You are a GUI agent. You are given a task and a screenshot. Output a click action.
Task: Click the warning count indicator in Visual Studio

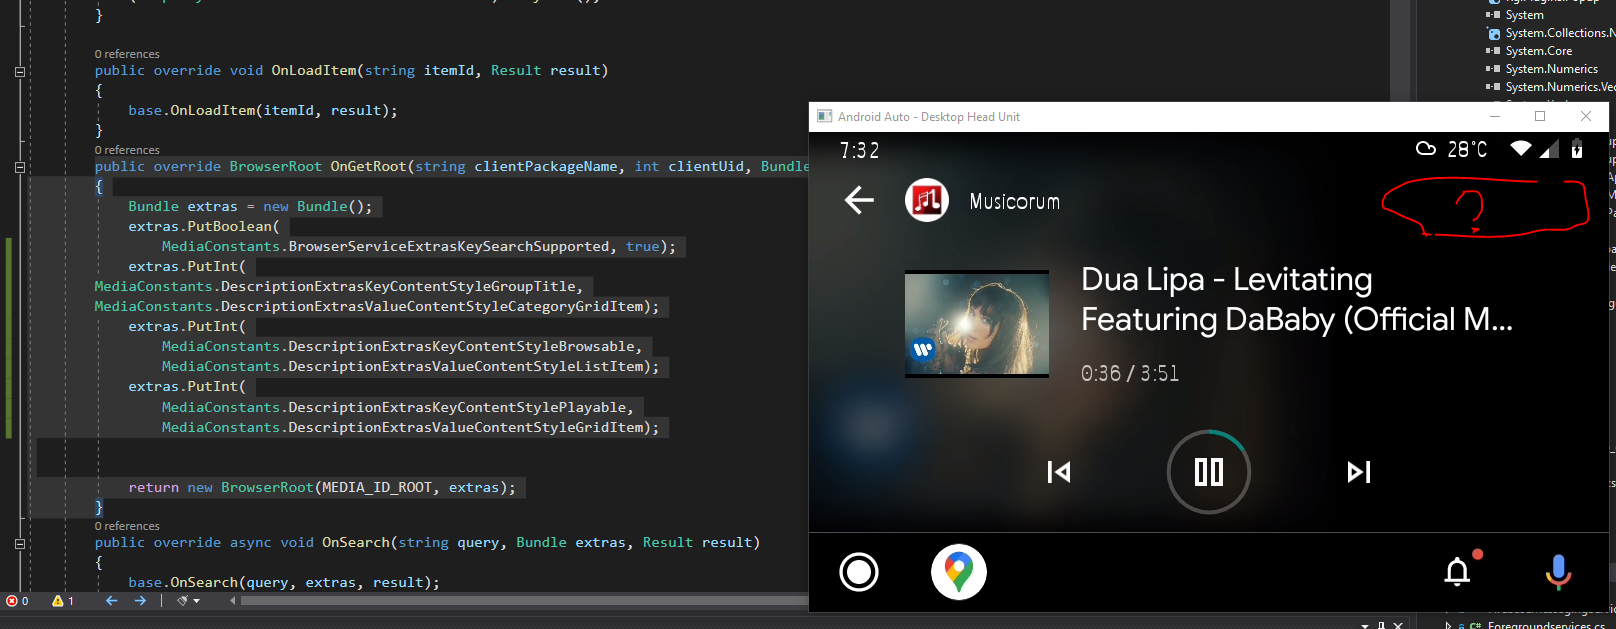63,601
